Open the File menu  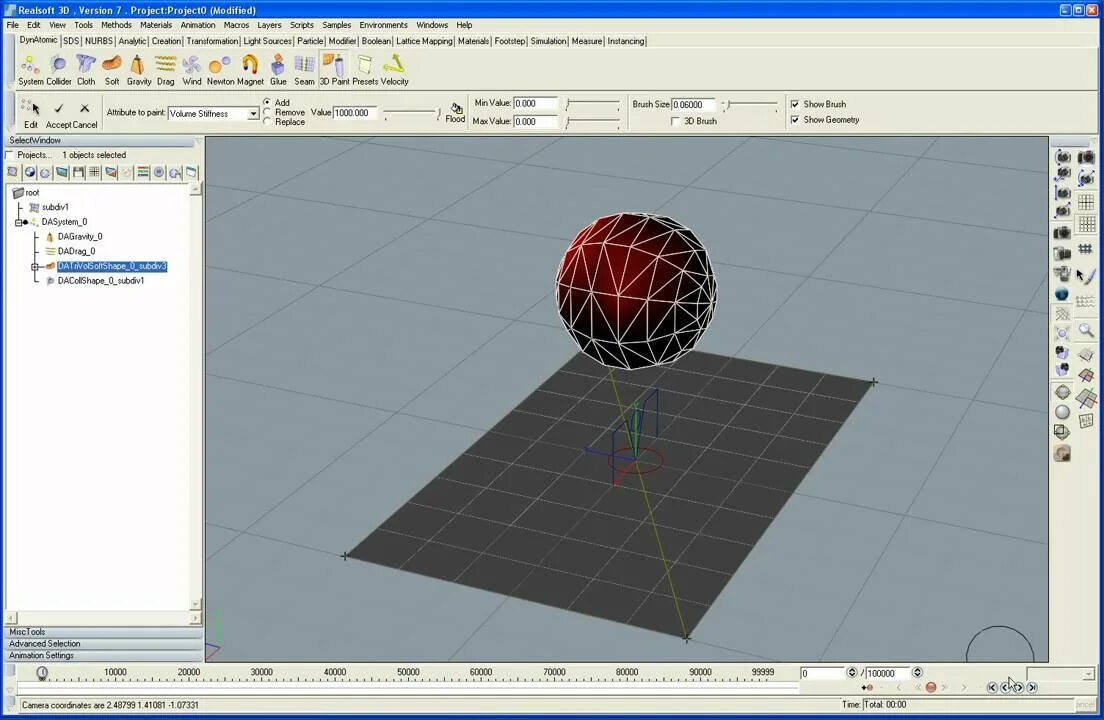click(x=13, y=25)
